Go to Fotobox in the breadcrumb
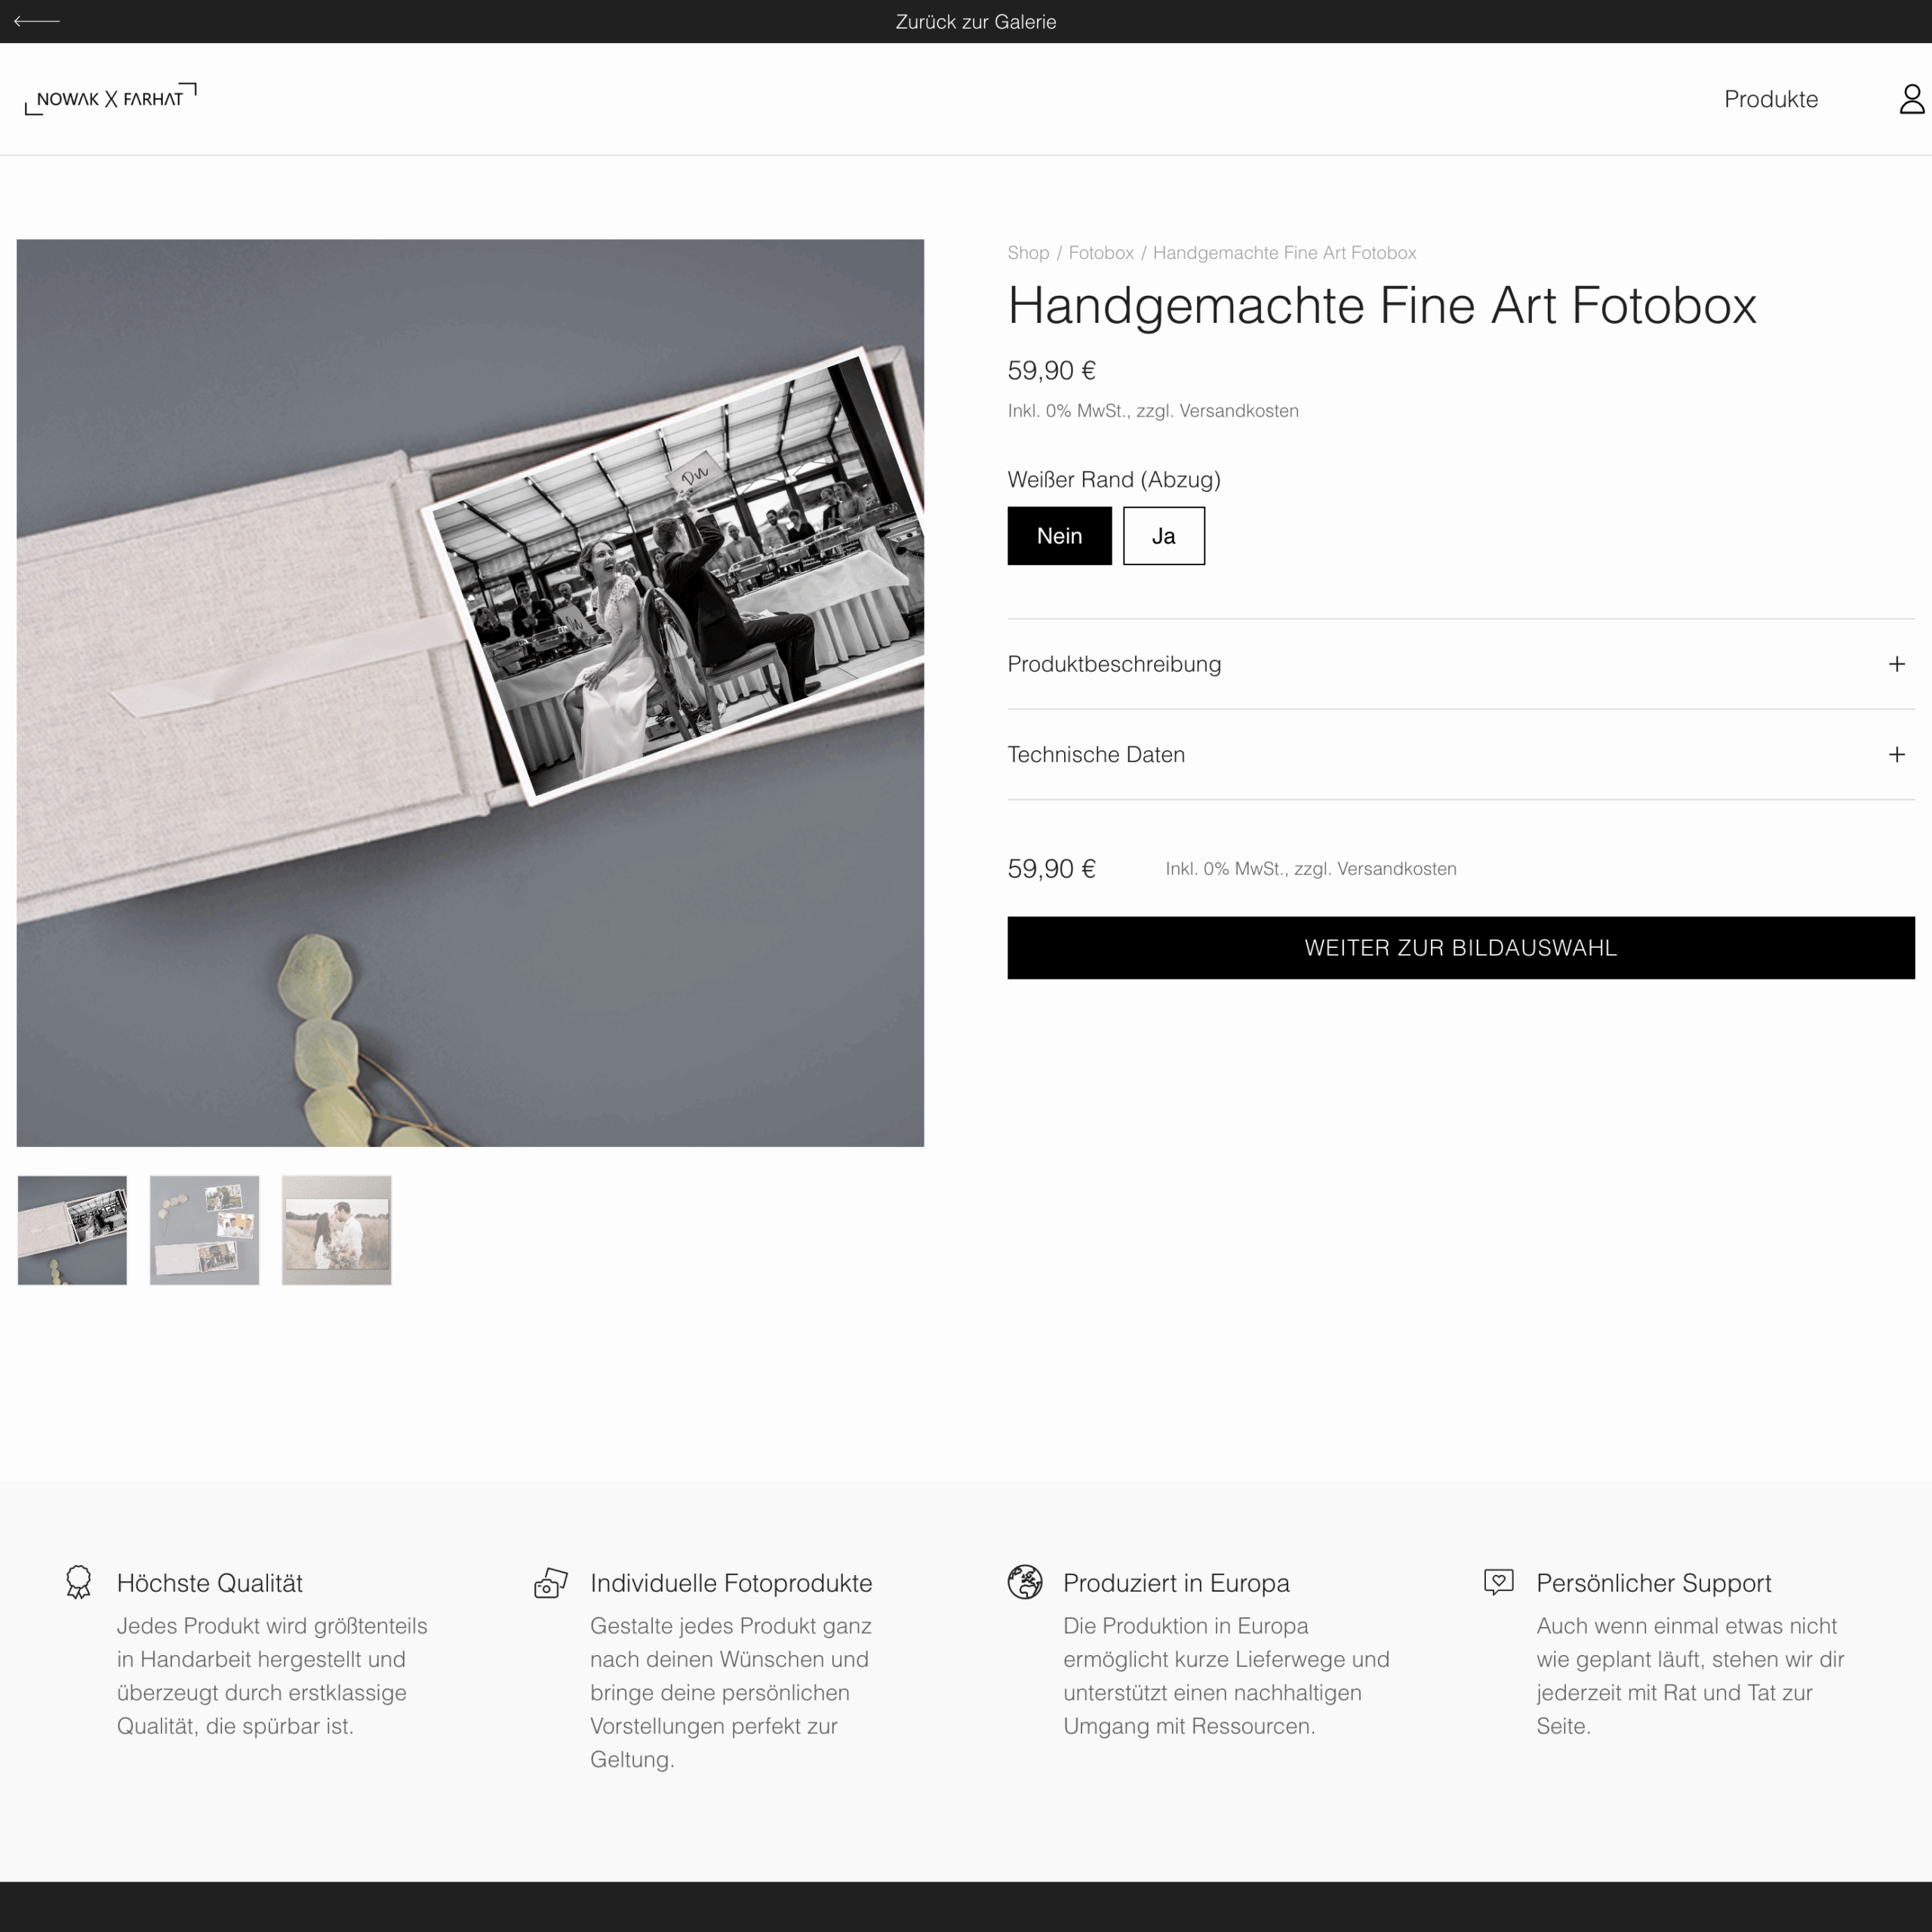Viewport: 1932px width, 1932px height. (1101, 253)
